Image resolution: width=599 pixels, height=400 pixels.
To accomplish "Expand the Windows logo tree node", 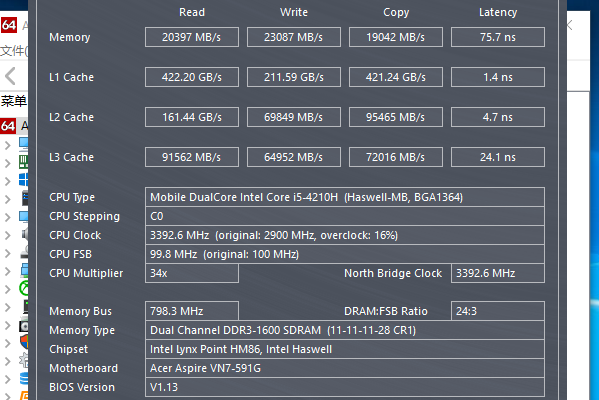I will (7, 181).
